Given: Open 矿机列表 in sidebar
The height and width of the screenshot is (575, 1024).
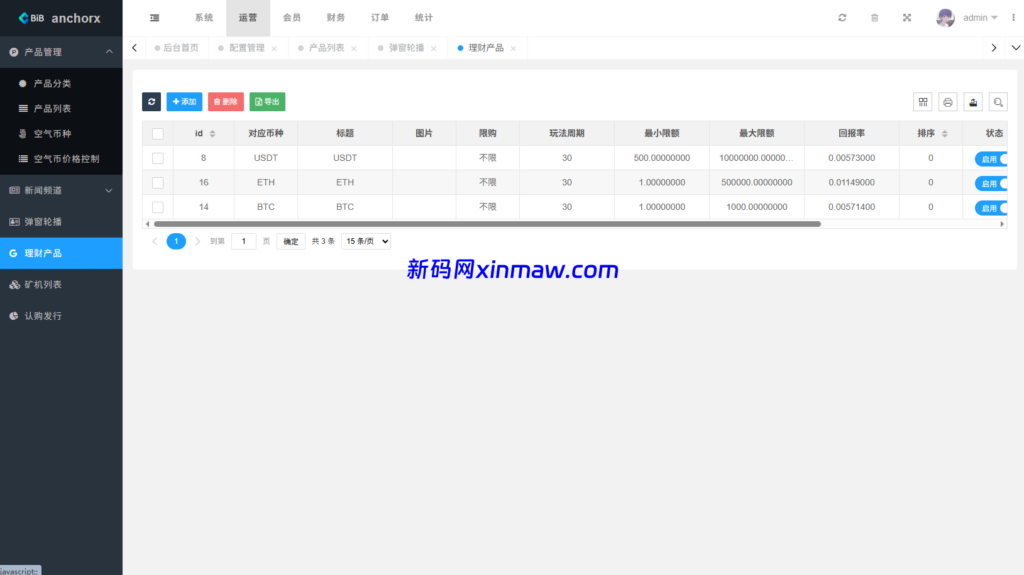Looking at the screenshot, I should point(61,284).
